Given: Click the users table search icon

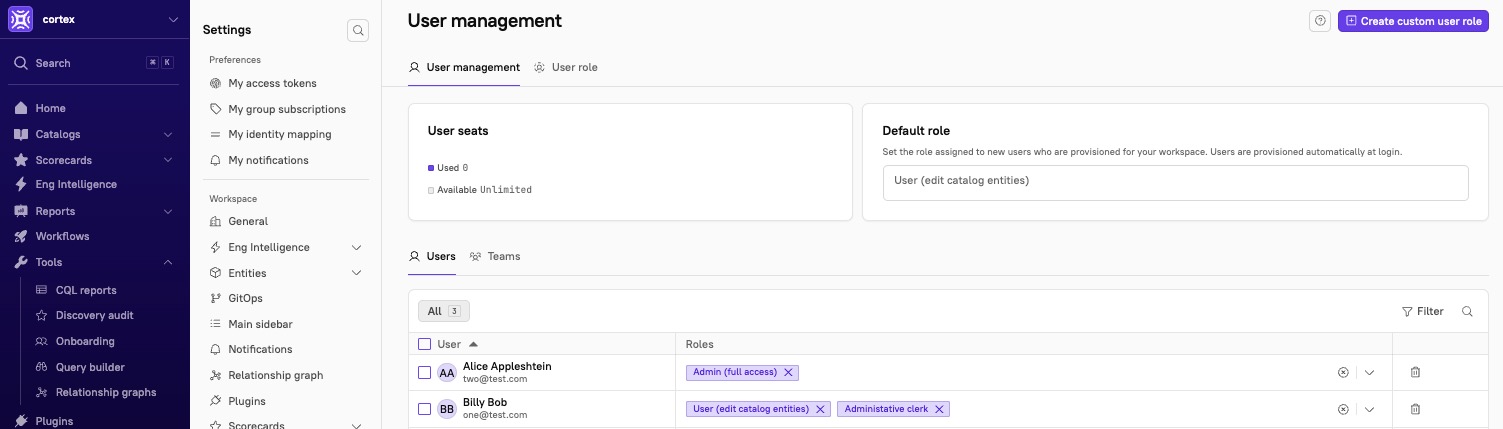Looking at the screenshot, I should 1467,312.
